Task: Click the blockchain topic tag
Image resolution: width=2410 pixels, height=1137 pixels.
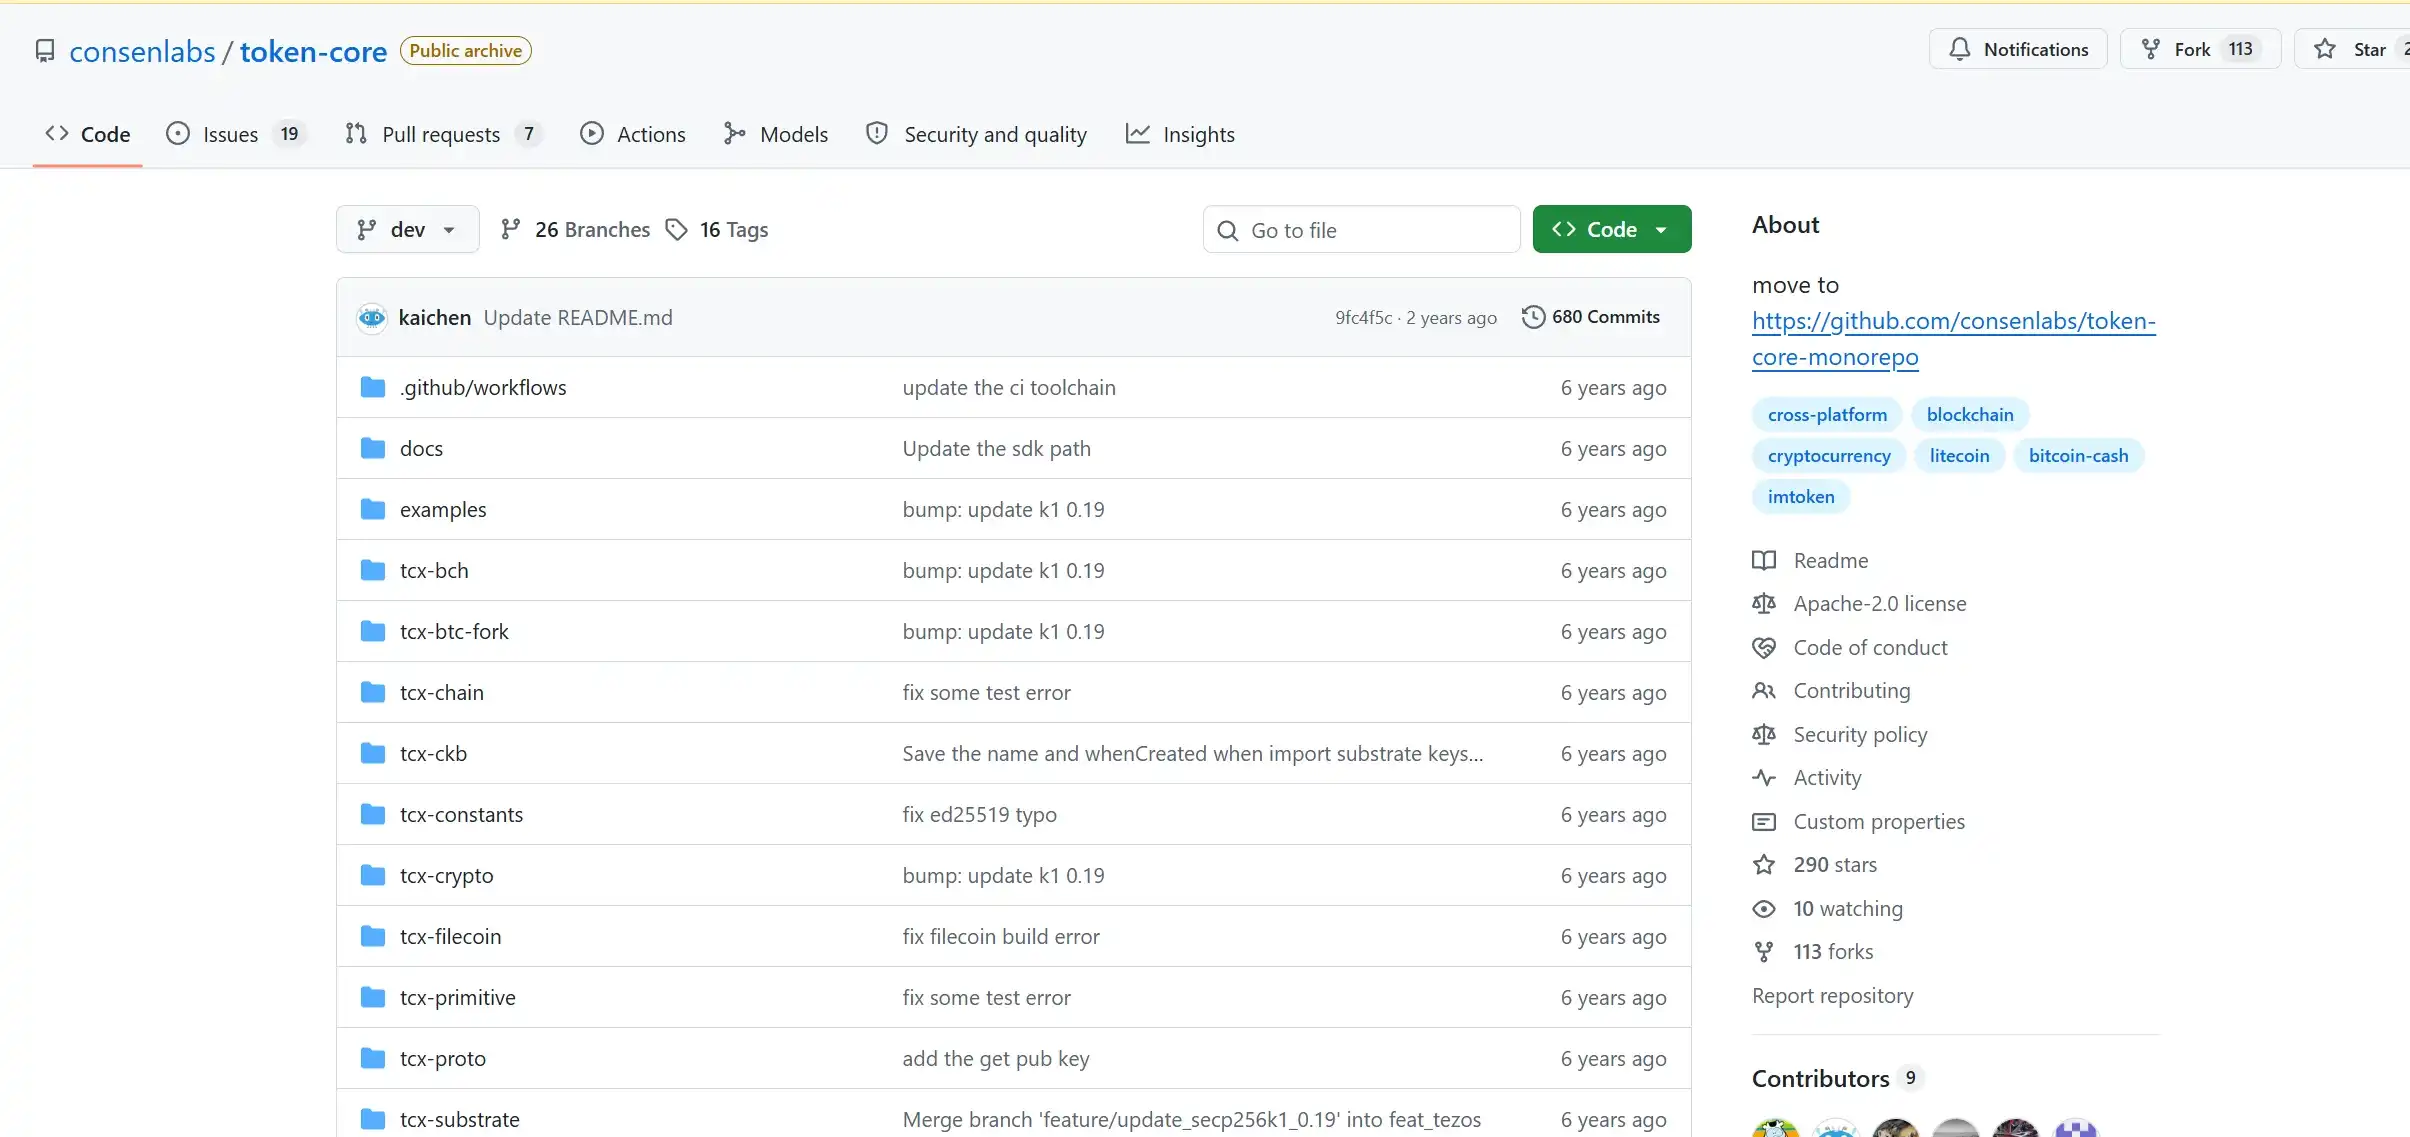Action: coord(1969,414)
